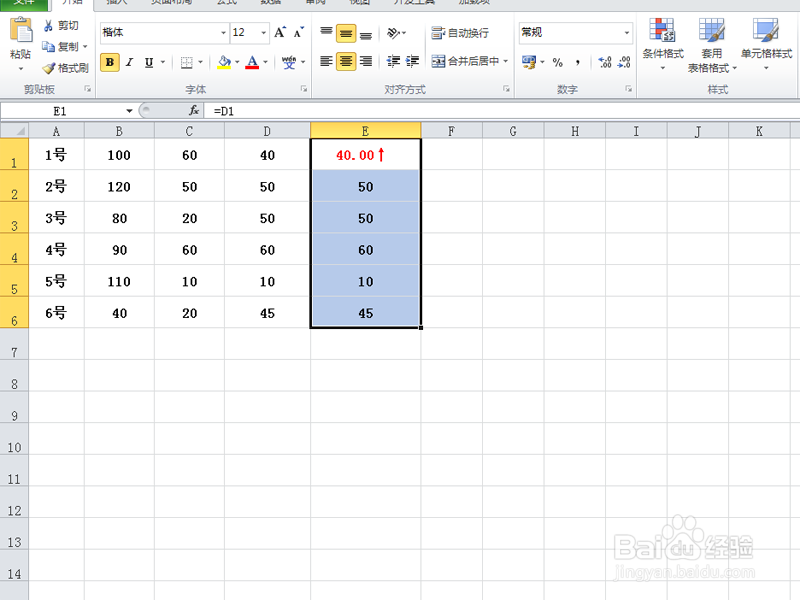This screenshot has height=600, width=800.
Task: Click the formula bar showing =D1
Action: [502, 111]
